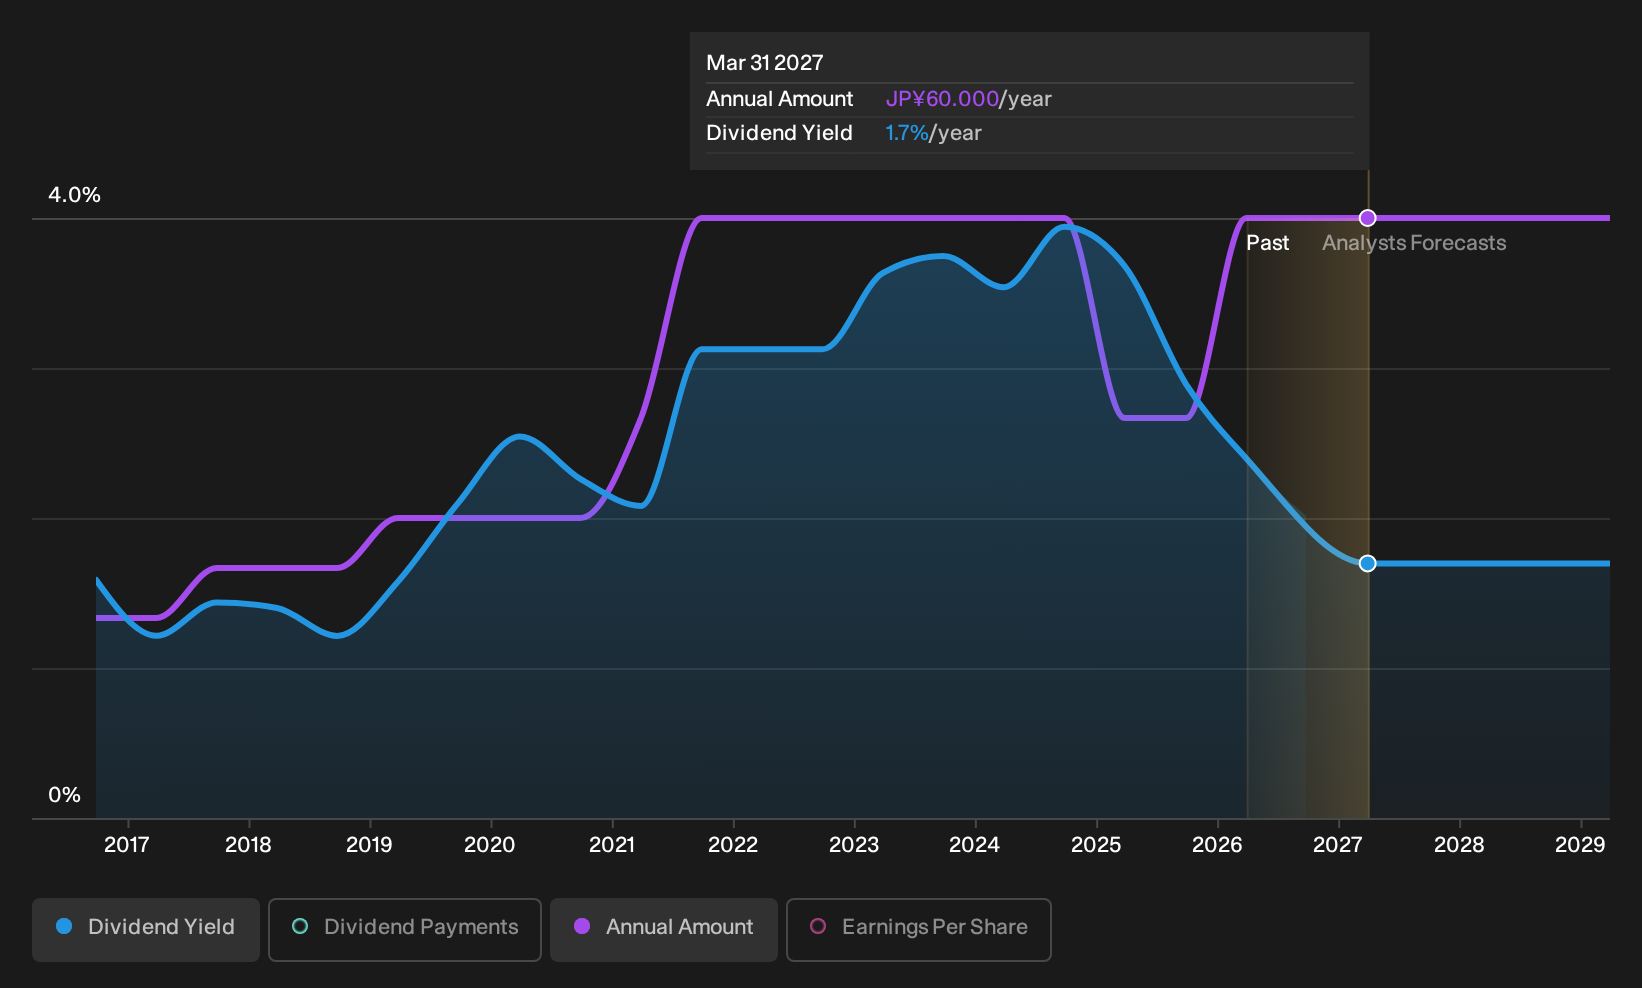Select the 2029 x-axis label
Viewport: 1642px width, 988px height.
coord(1580,845)
